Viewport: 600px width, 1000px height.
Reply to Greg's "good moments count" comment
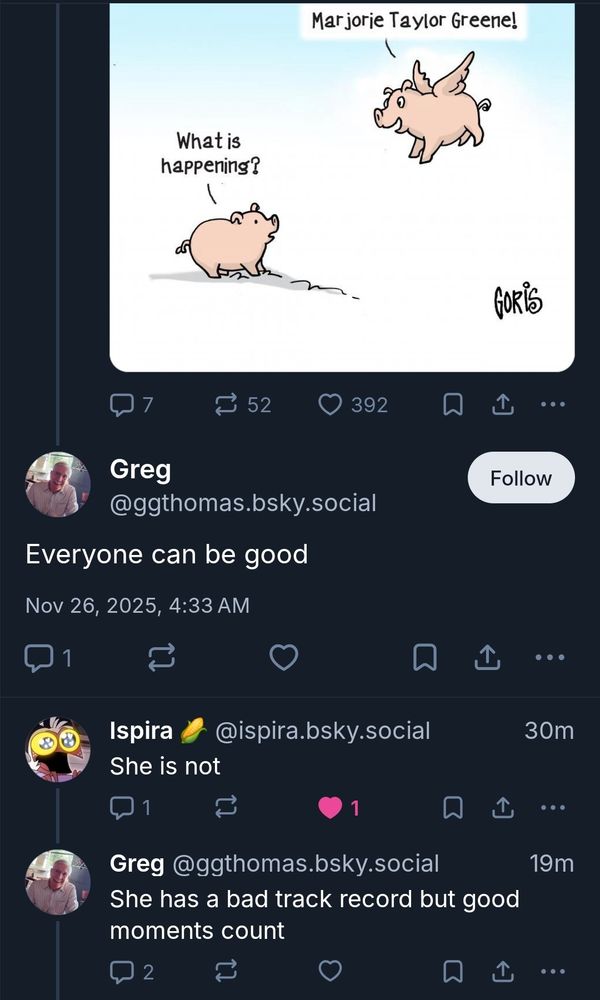132,971
